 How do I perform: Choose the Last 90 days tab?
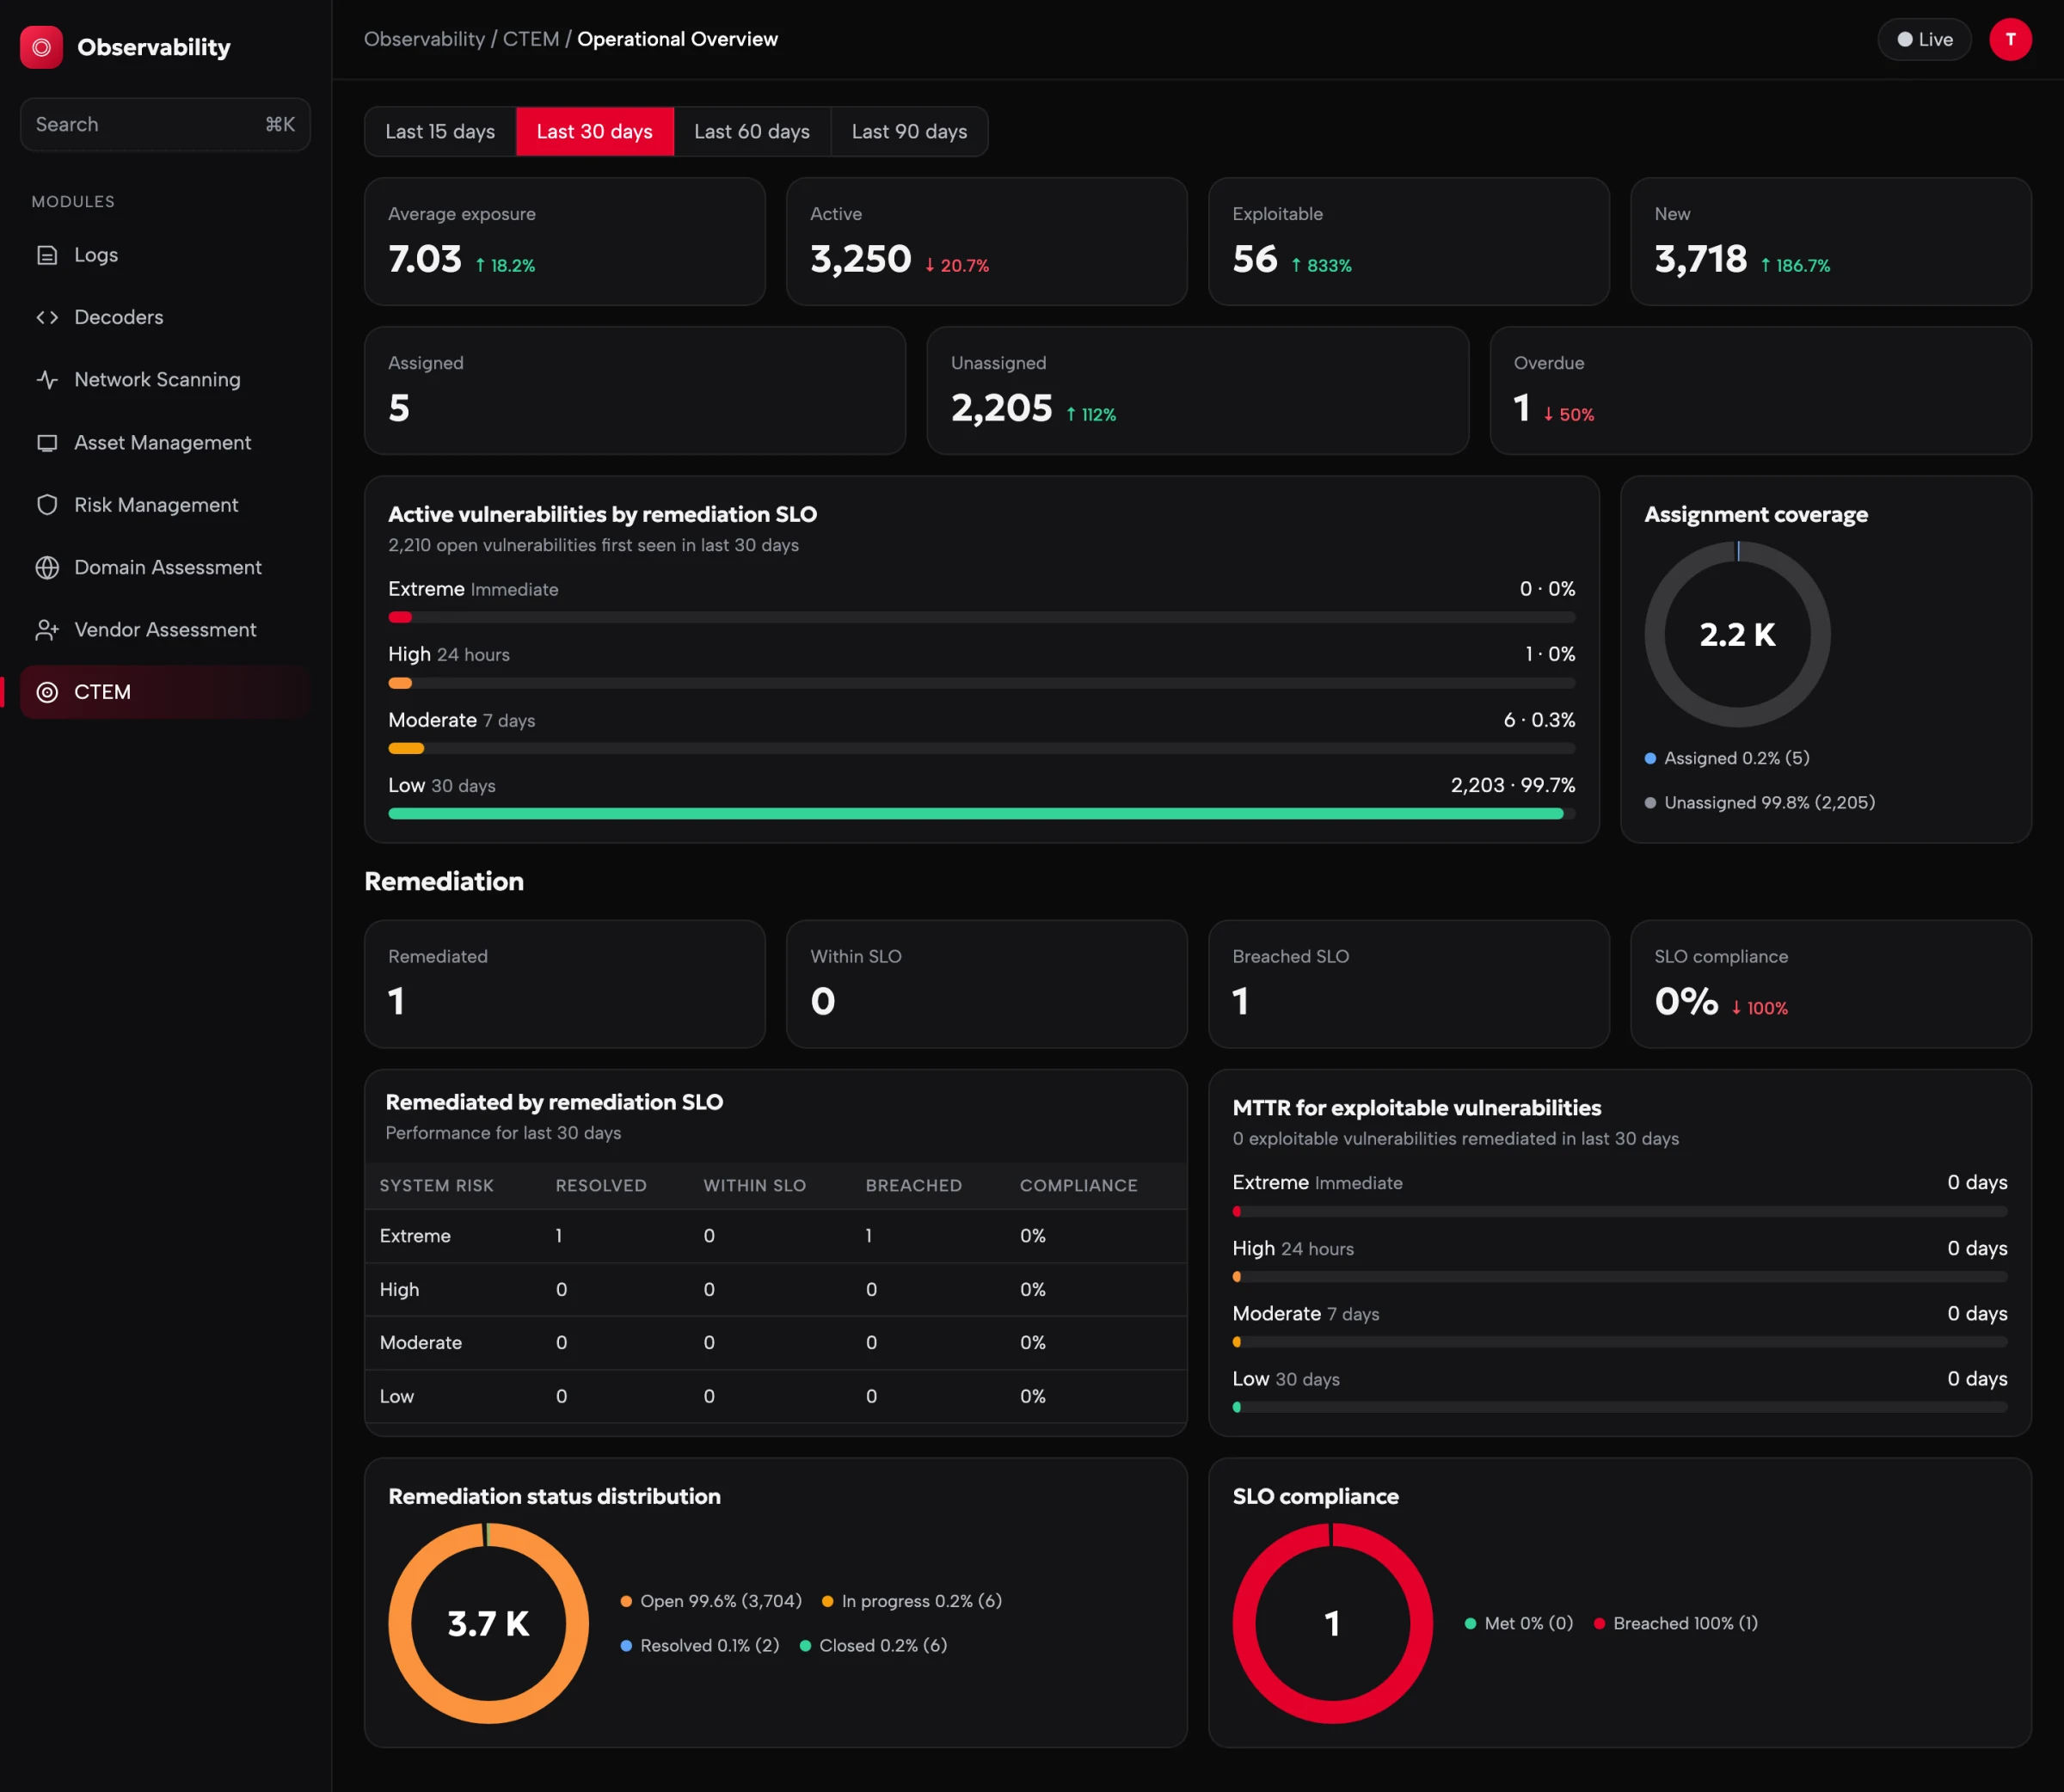[x=909, y=132]
